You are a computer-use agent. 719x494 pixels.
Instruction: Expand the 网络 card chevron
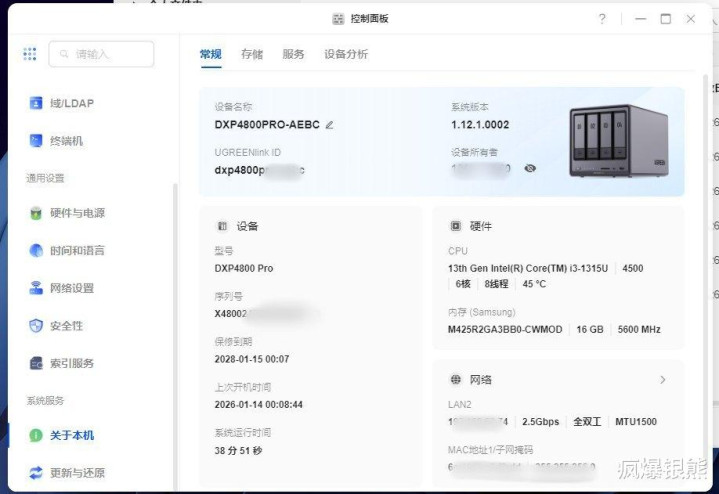(x=663, y=380)
